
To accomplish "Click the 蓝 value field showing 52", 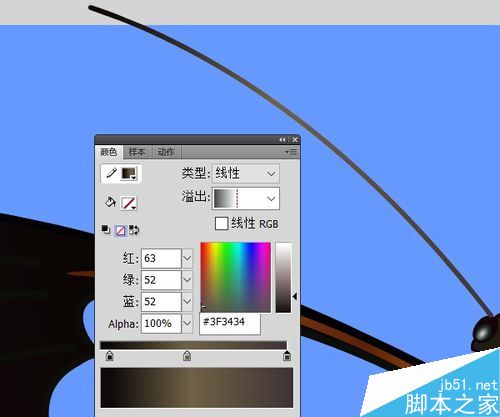I will tap(161, 302).
